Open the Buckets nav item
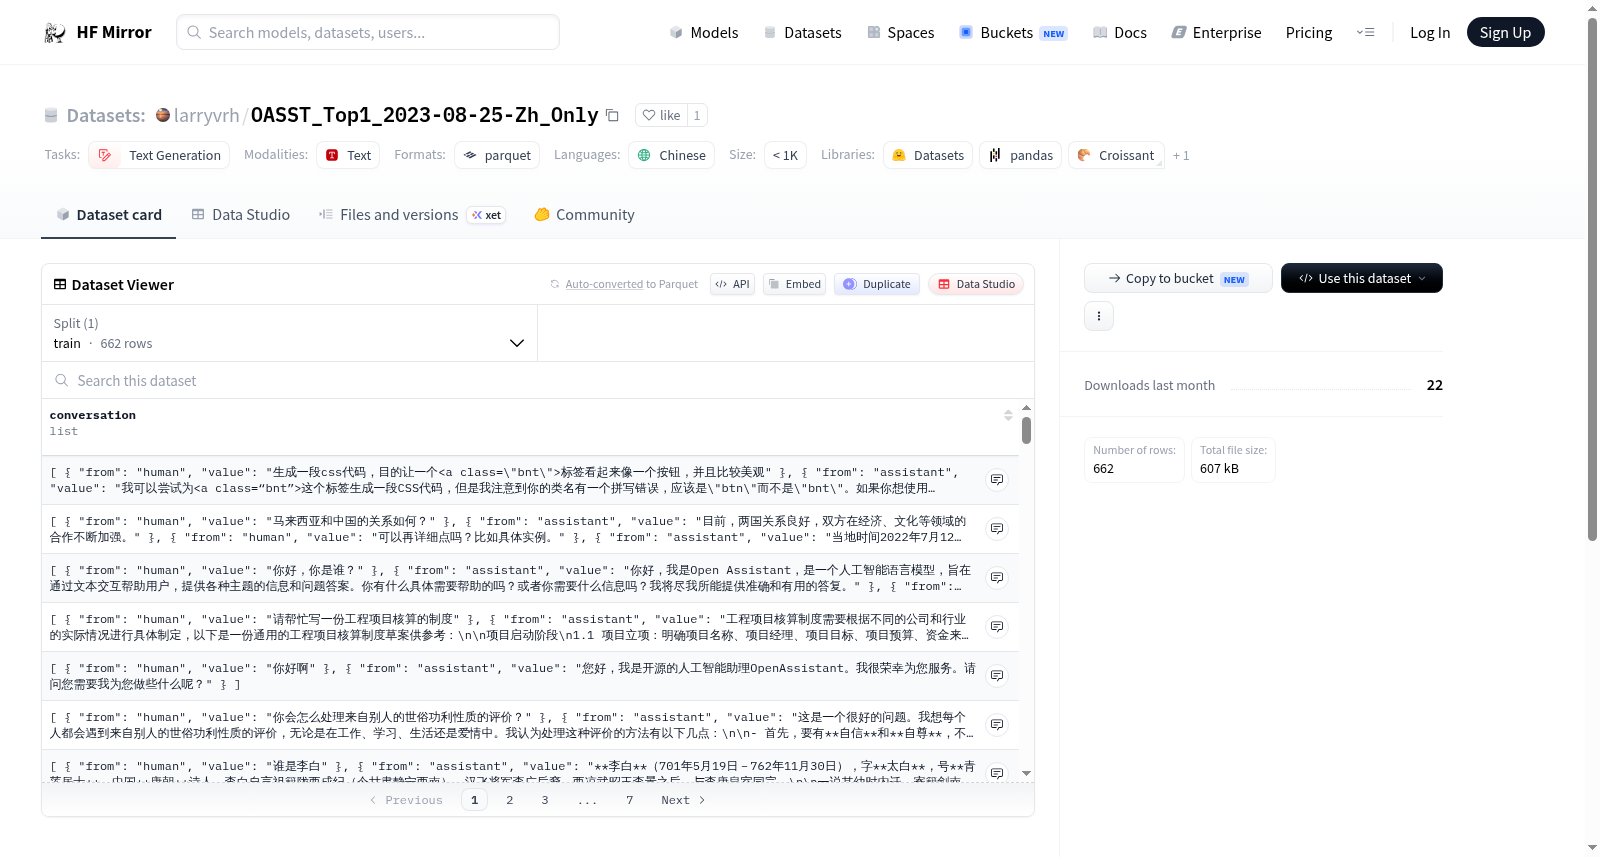 pos(1012,32)
